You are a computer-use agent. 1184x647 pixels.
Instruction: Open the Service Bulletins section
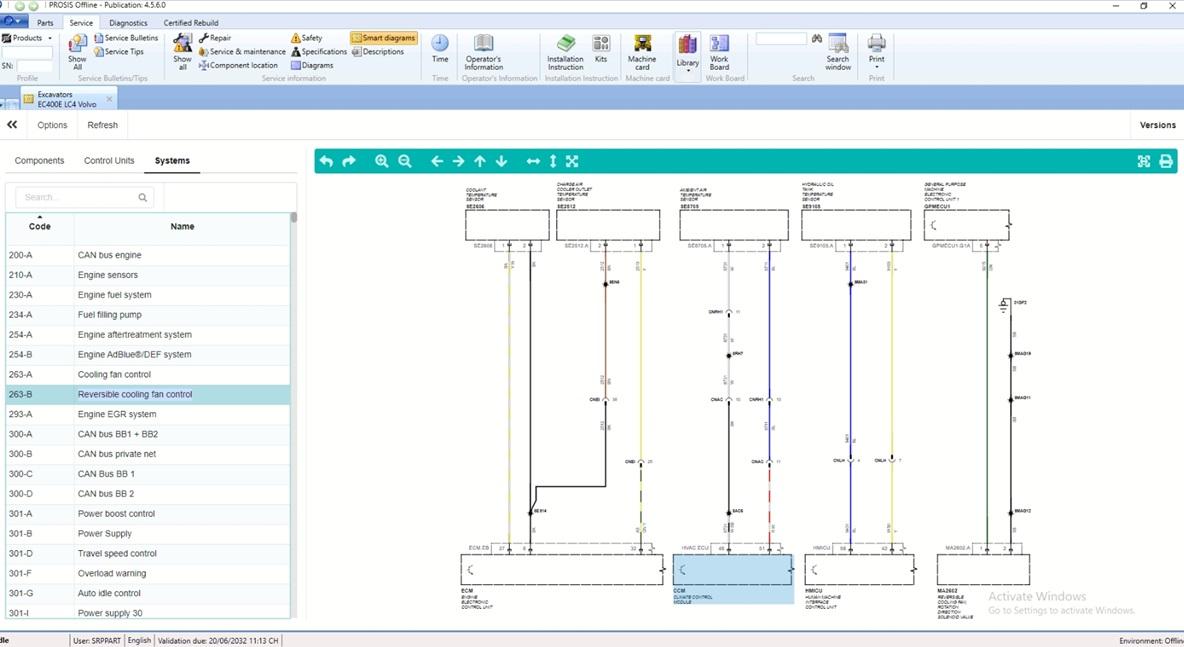[126, 38]
